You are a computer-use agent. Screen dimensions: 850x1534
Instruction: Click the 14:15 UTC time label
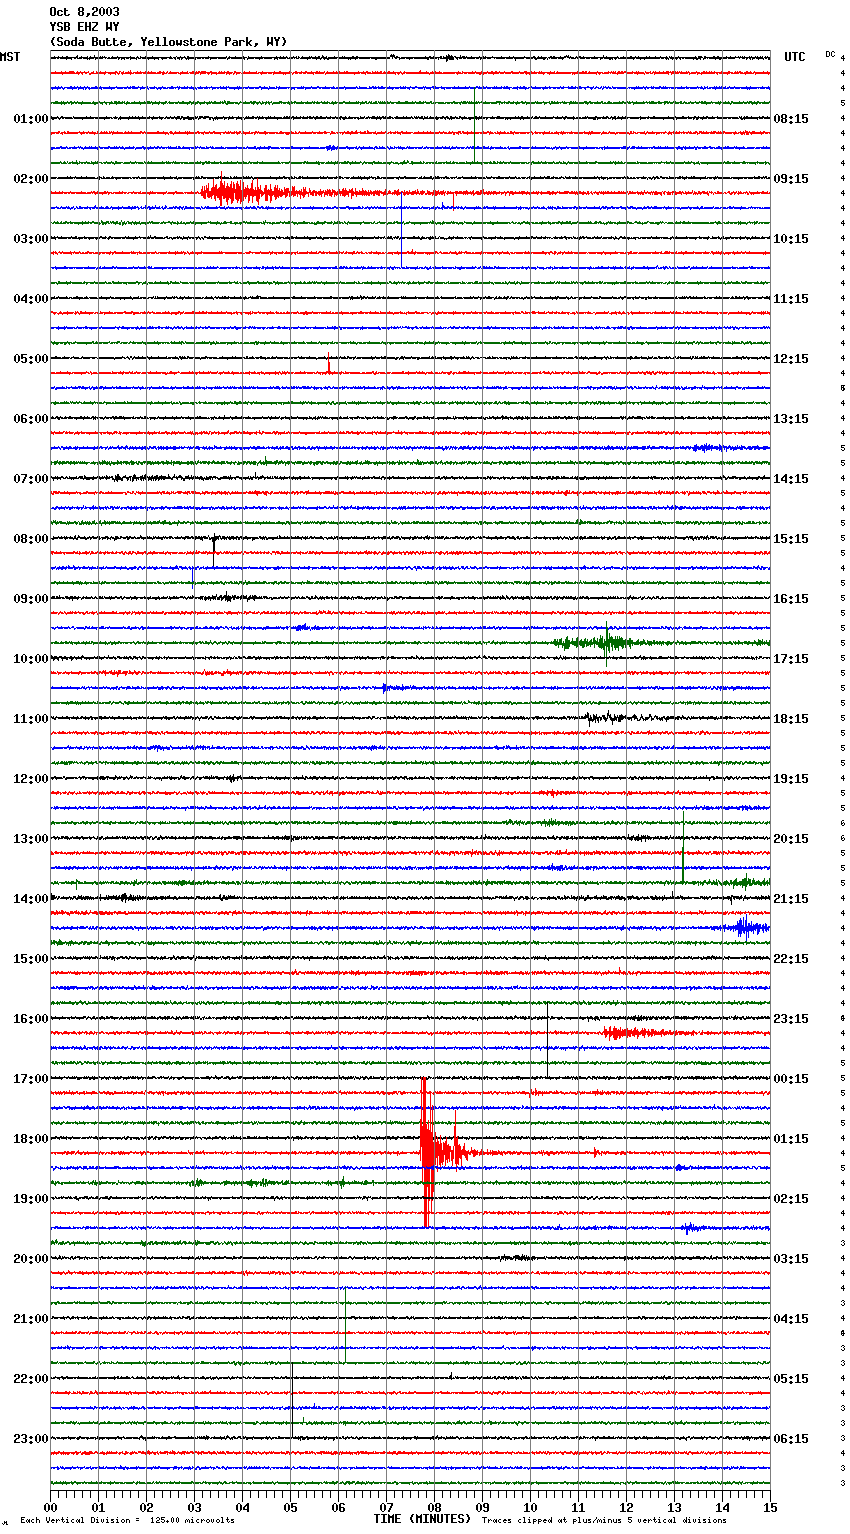(x=791, y=479)
